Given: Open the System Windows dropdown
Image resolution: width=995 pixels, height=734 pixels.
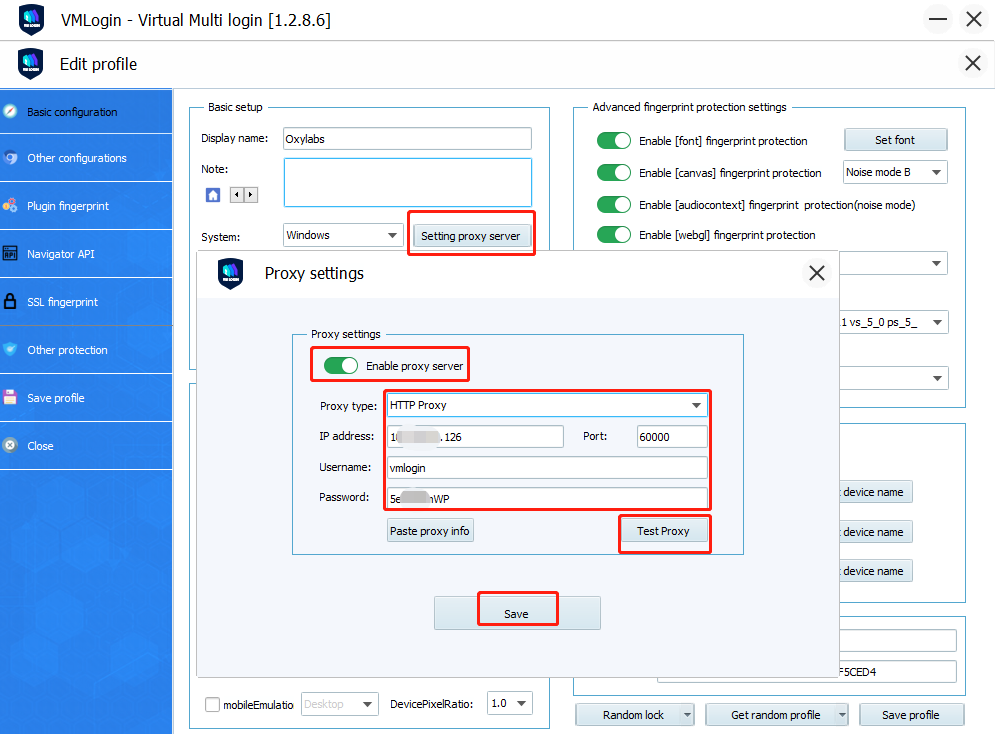Looking at the screenshot, I should [x=343, y=235].
